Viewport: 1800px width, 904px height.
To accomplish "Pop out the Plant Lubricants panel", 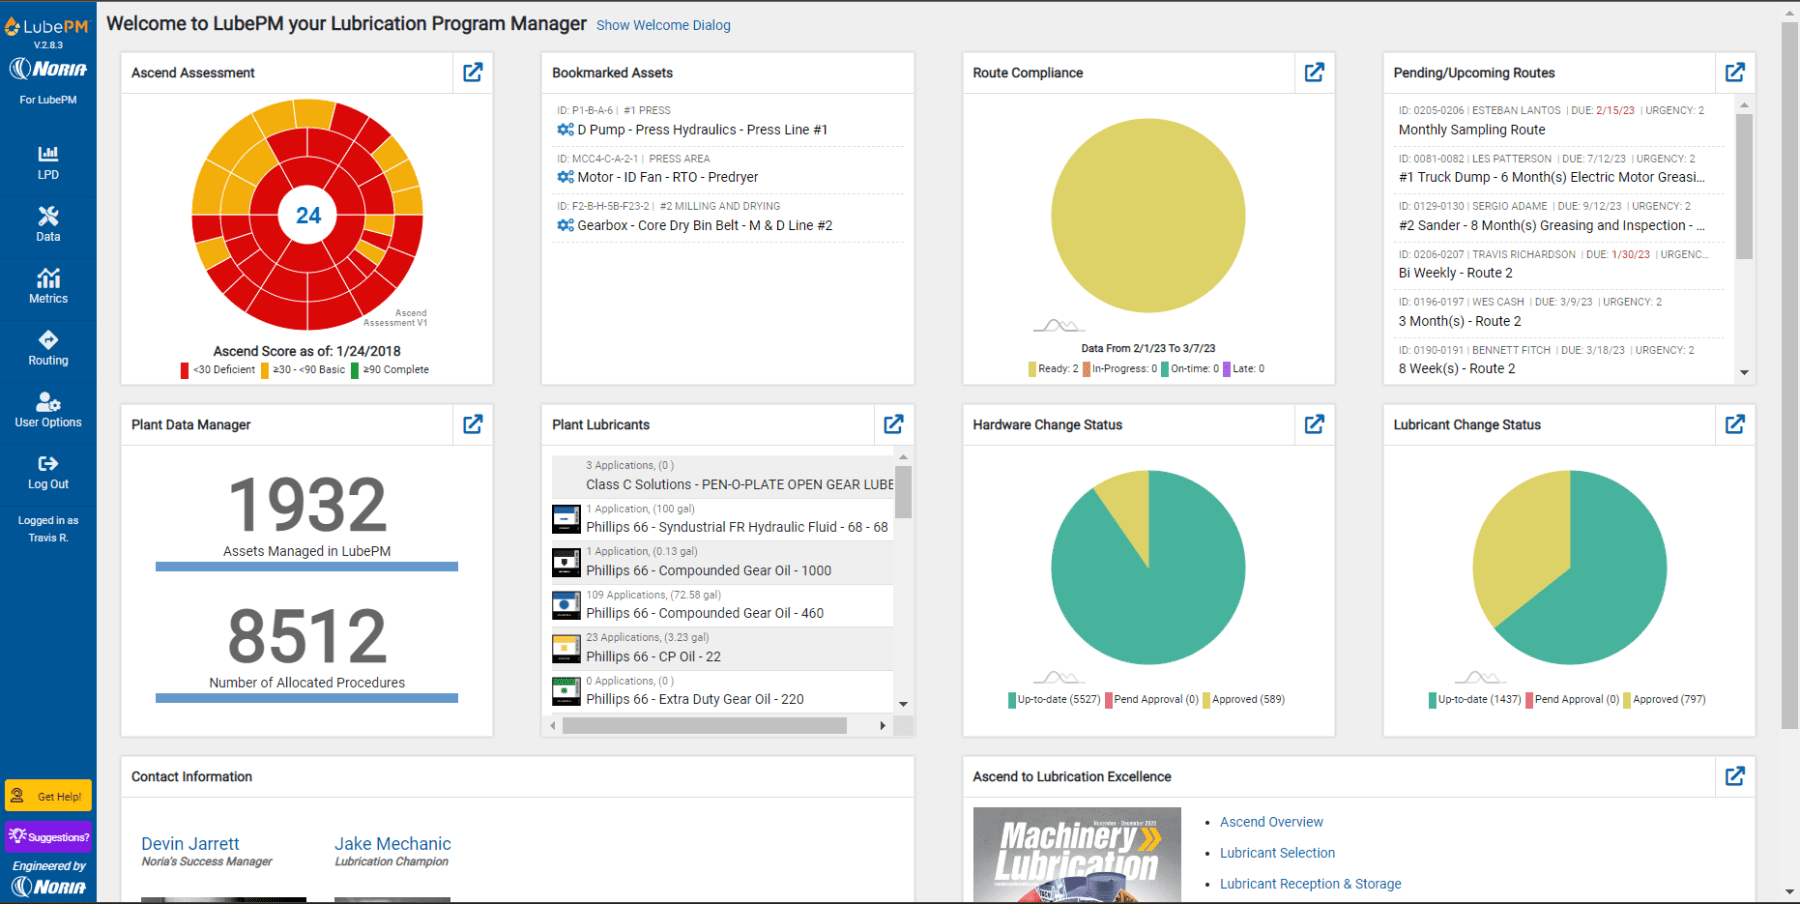I will click(x=893, y=424).
